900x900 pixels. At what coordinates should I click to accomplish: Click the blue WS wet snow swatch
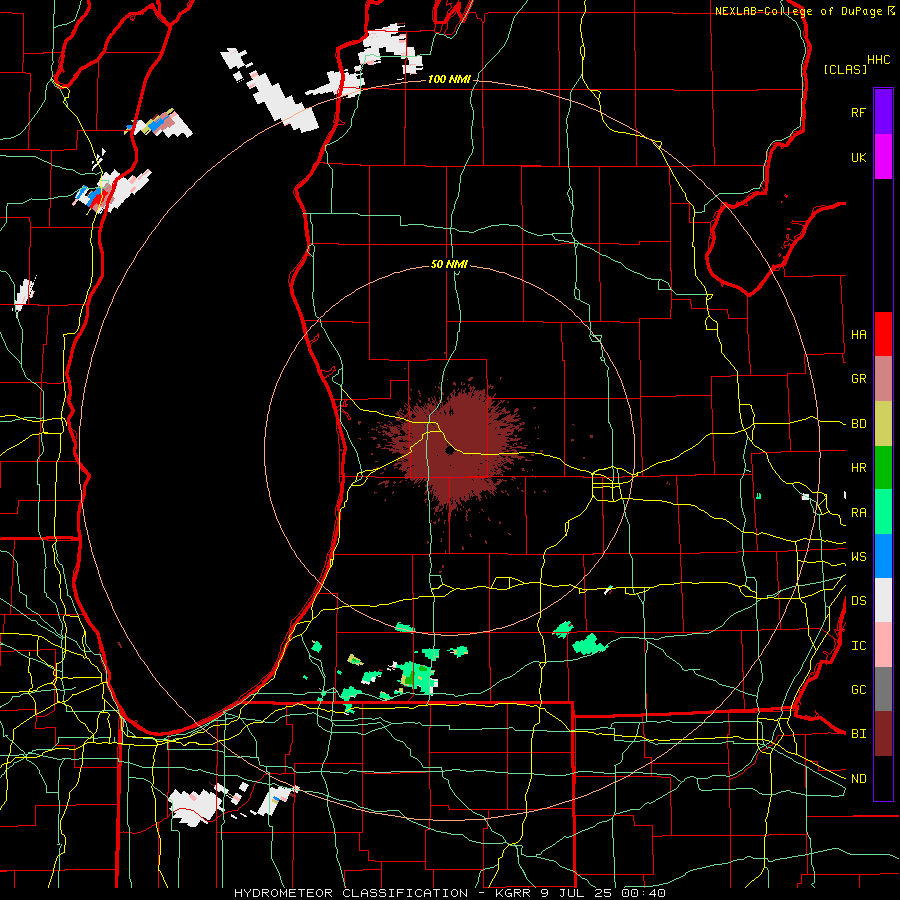click(883, 556)
